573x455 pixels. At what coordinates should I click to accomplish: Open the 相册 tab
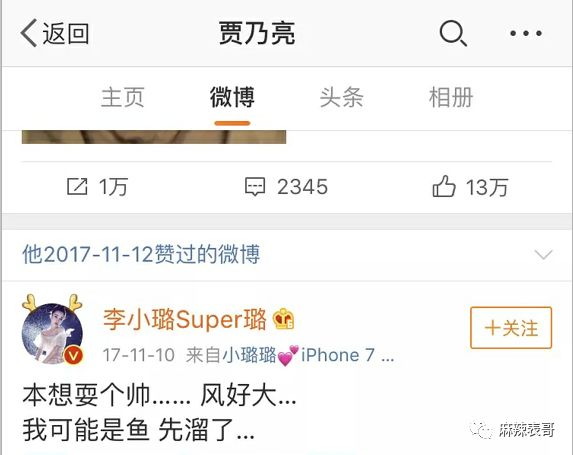point(451,98)
